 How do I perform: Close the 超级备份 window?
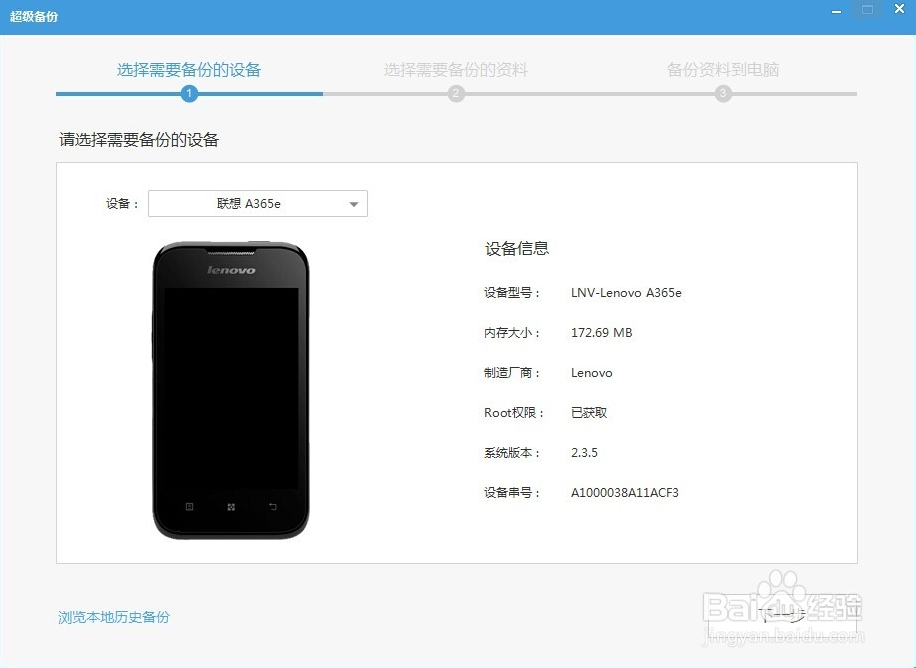point(900,9)
